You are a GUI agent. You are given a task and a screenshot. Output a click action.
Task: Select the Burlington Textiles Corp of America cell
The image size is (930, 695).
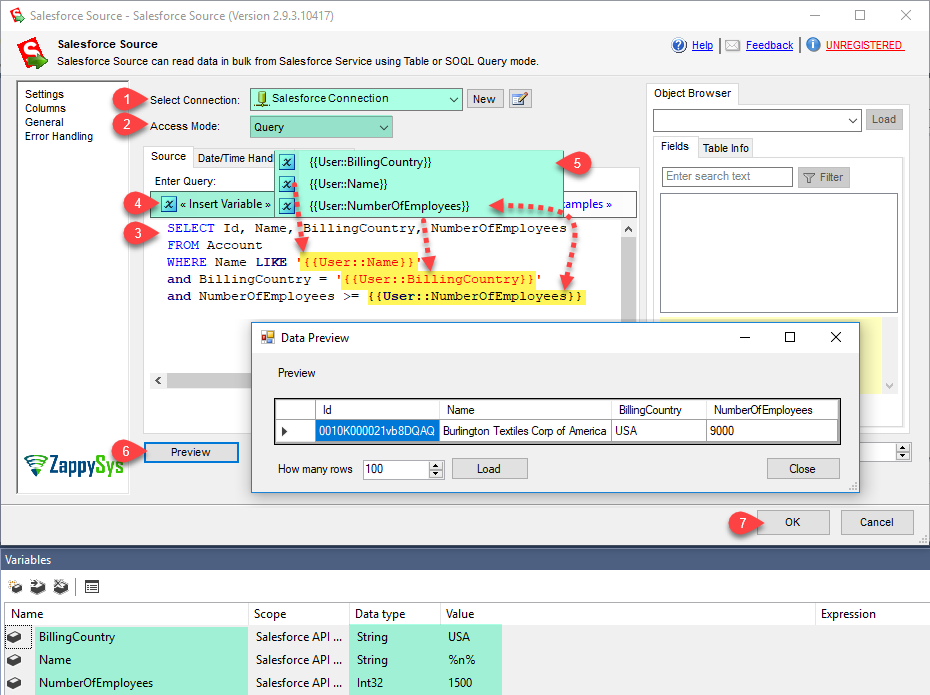(525, 431)
